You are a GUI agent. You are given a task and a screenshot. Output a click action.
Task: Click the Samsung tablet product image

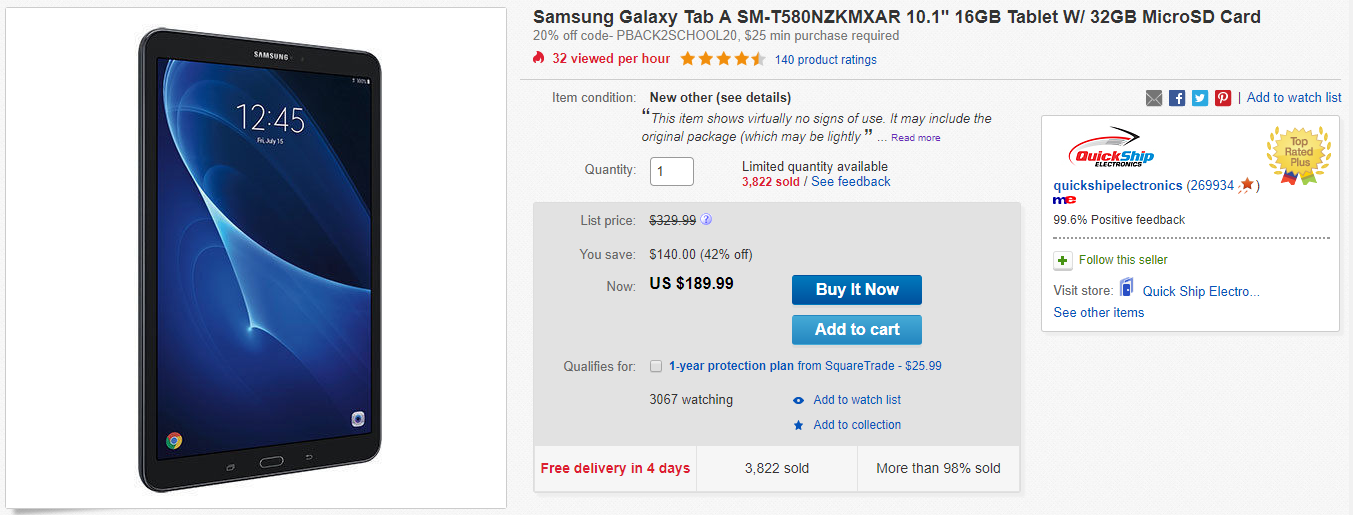click(x=261, y=259)
